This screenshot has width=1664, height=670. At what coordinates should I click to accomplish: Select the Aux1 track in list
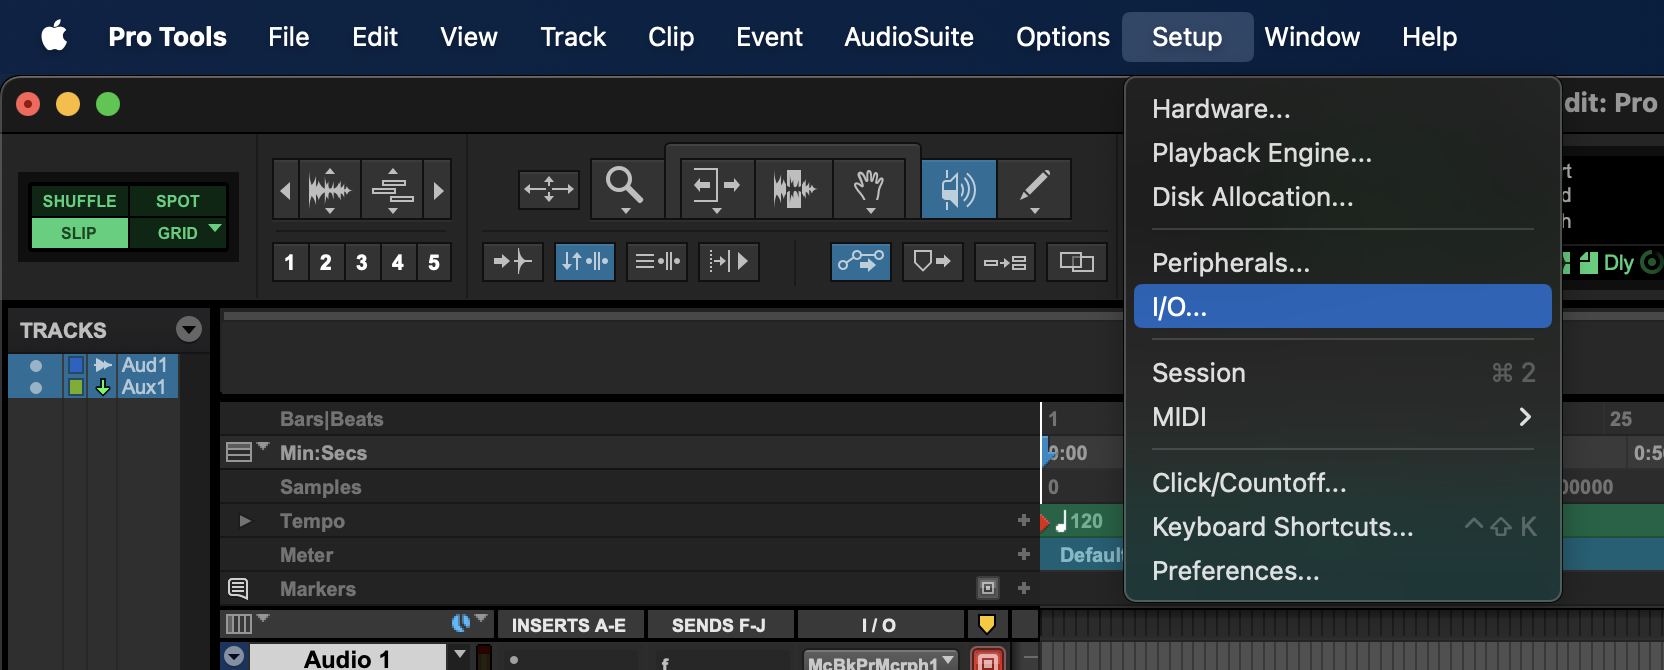(x=143, y=387)
